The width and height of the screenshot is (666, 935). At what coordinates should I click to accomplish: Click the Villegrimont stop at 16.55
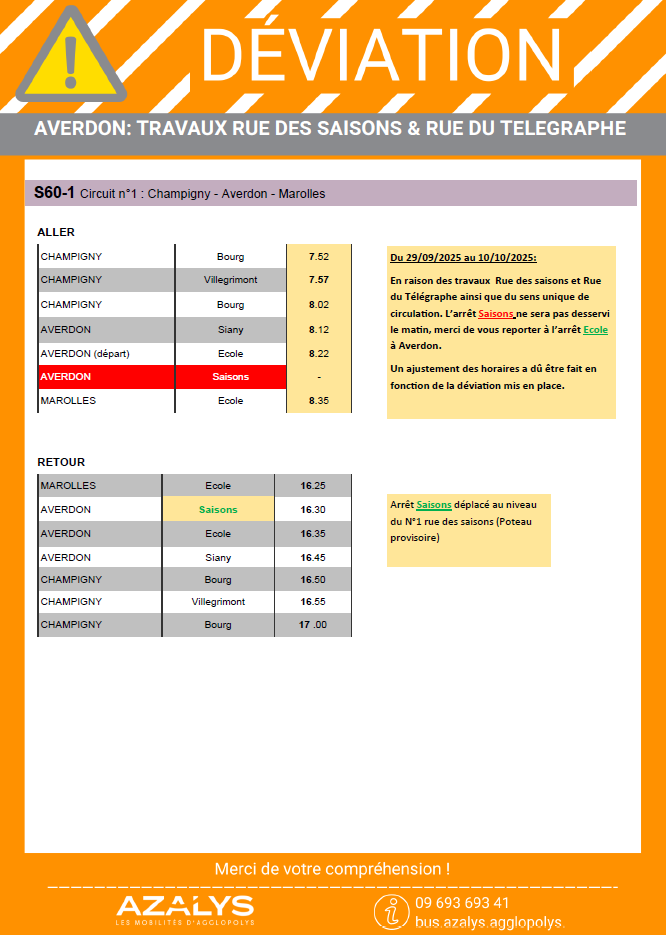[x=218, y=602]
